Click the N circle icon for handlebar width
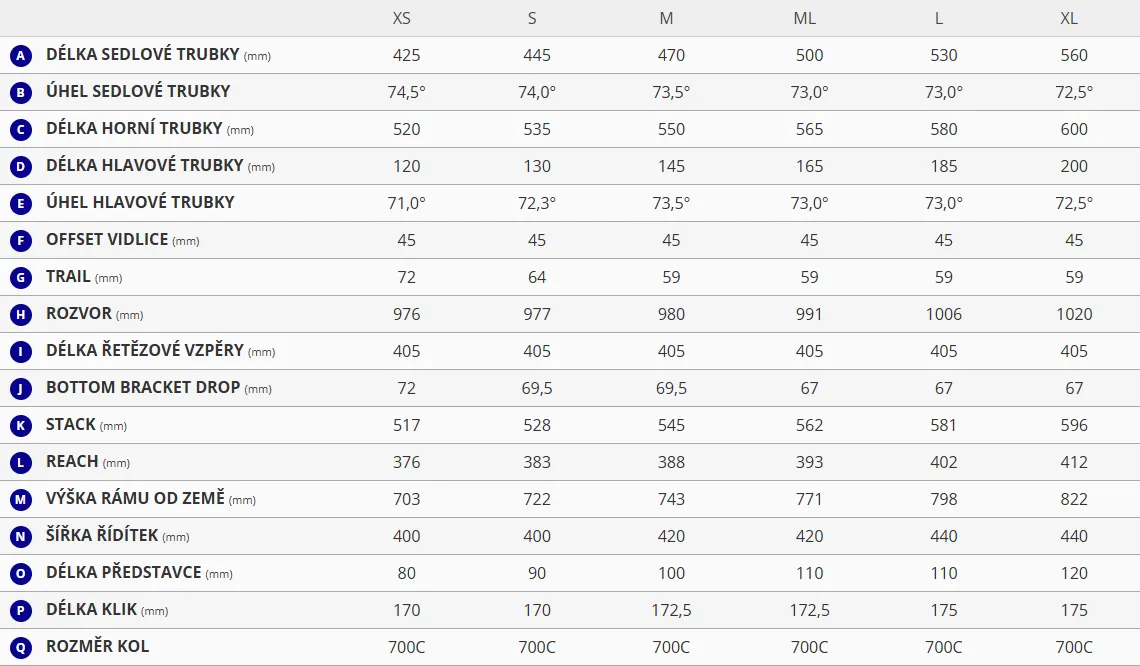Screen dimensions: 1140x666 pyautogui.click(x=20, y=536)
